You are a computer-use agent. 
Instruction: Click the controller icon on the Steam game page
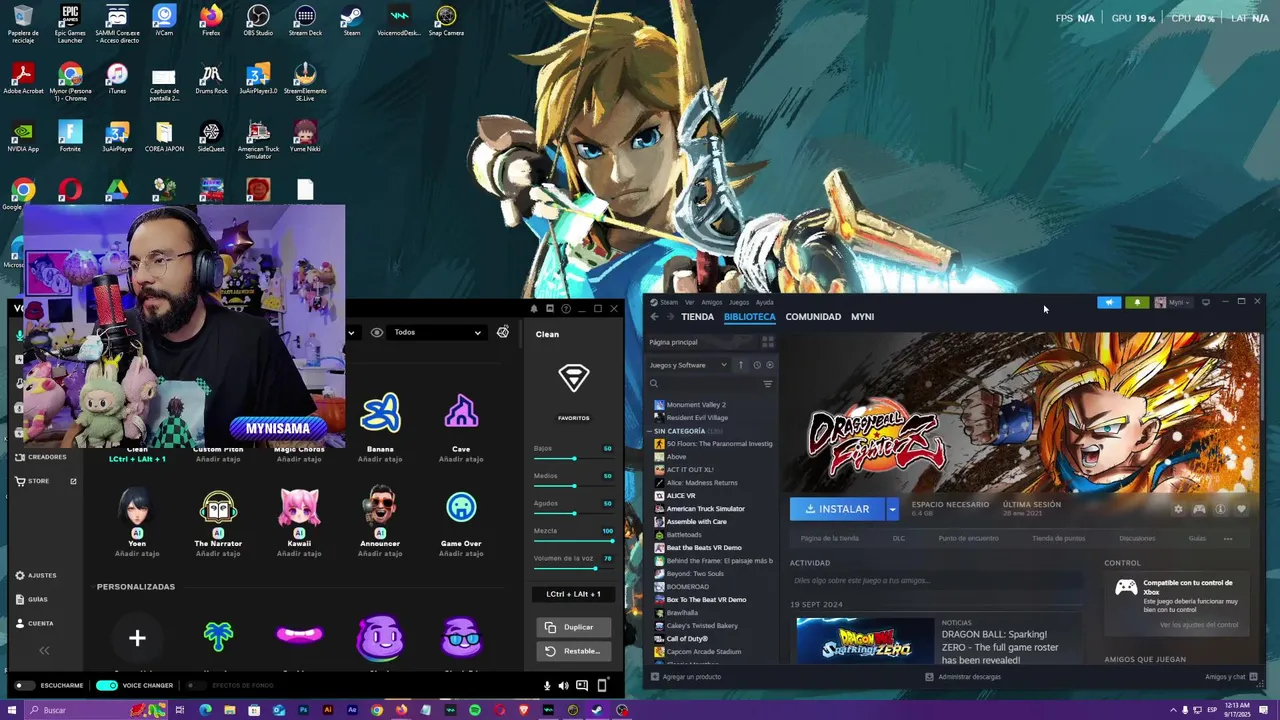(1199, 509)
